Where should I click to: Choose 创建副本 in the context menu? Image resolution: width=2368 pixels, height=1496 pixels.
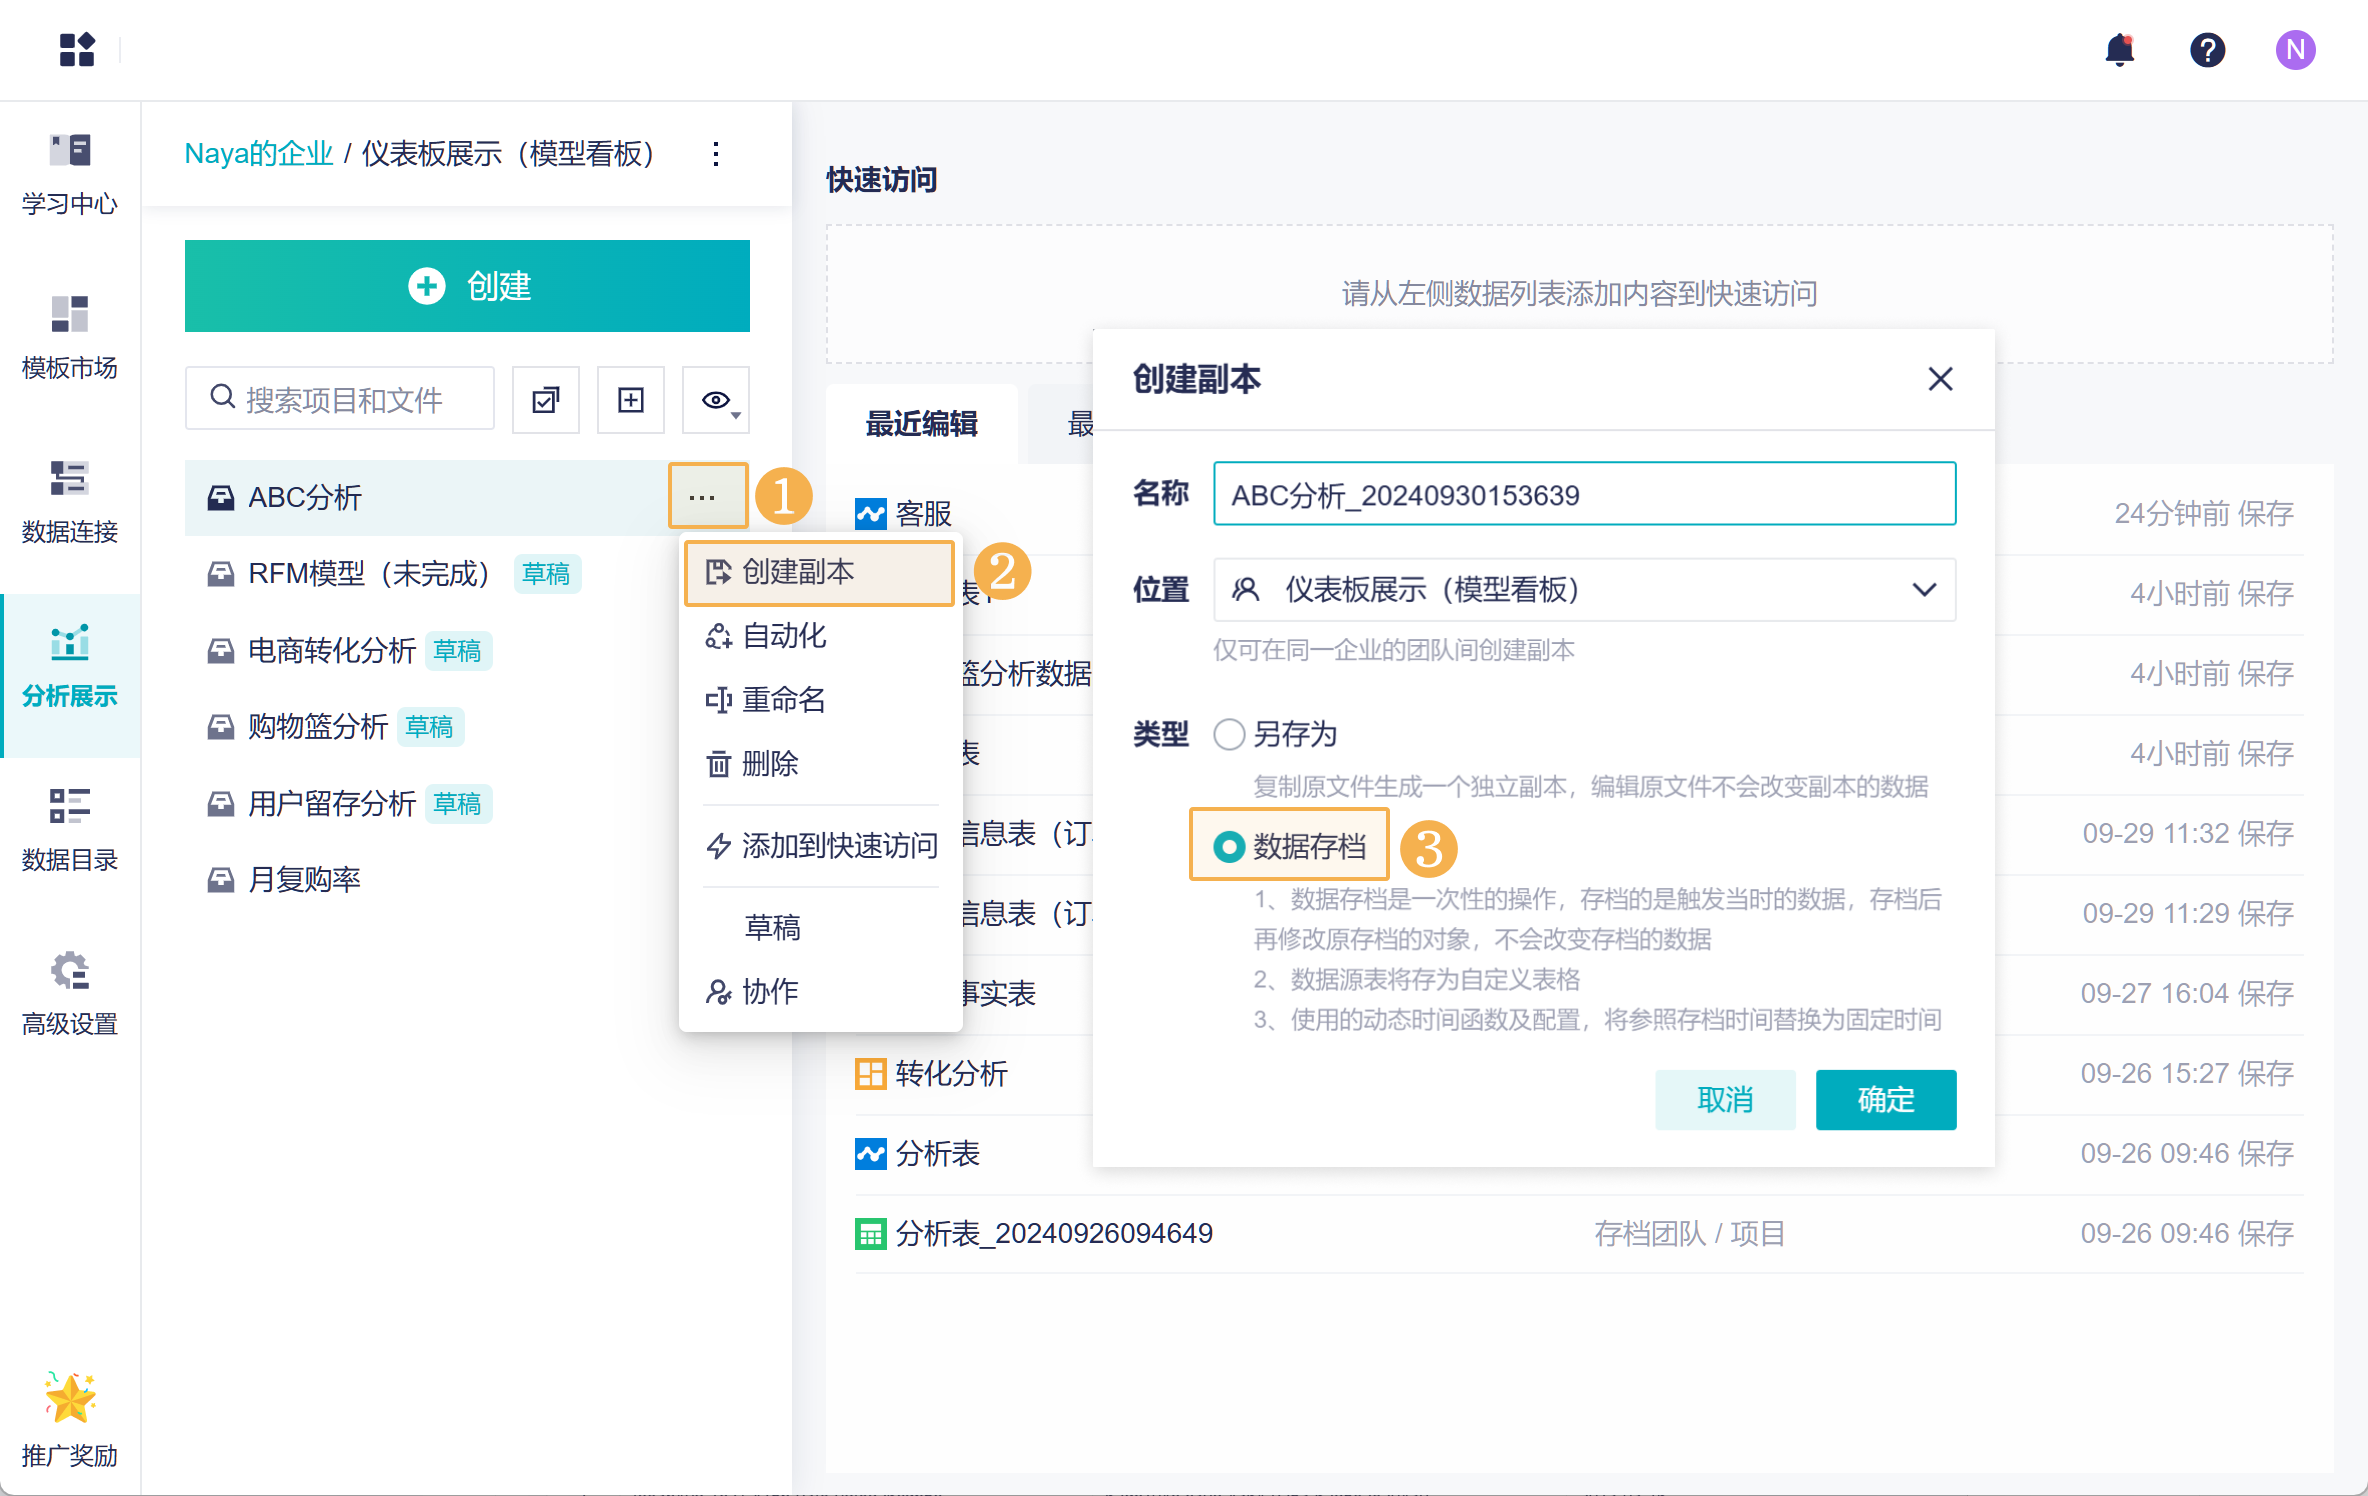click(x=820, y=572)
